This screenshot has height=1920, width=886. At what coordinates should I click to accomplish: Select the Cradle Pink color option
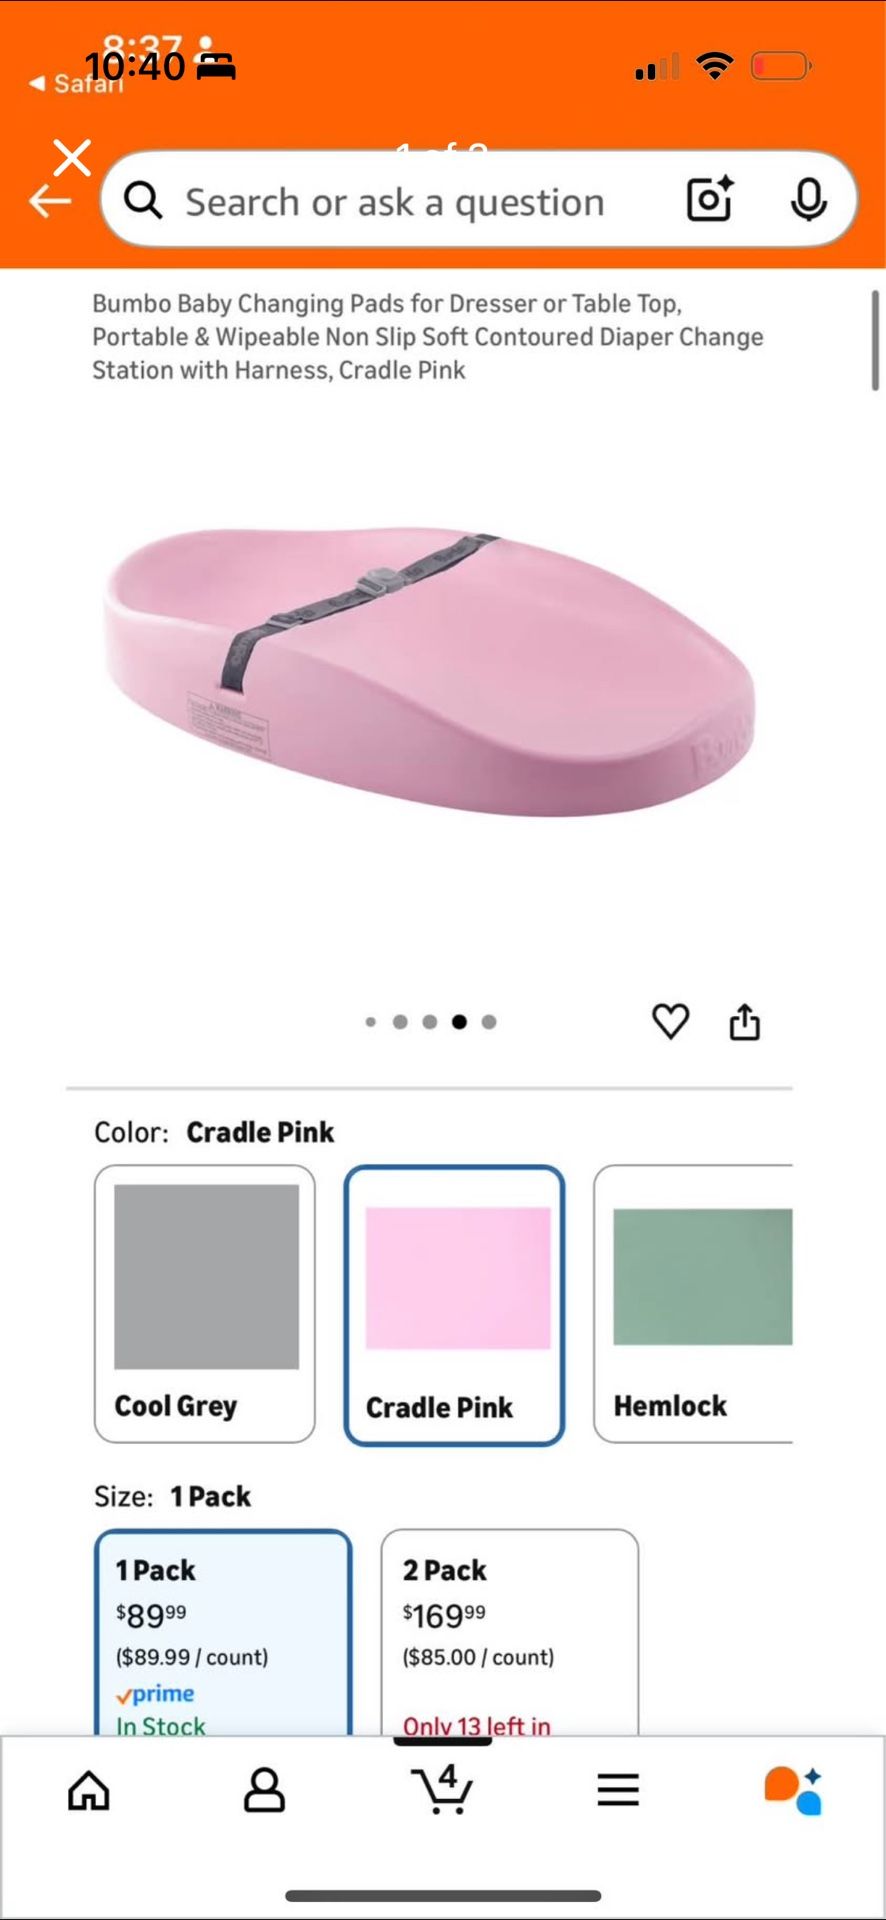point(455,1305)
